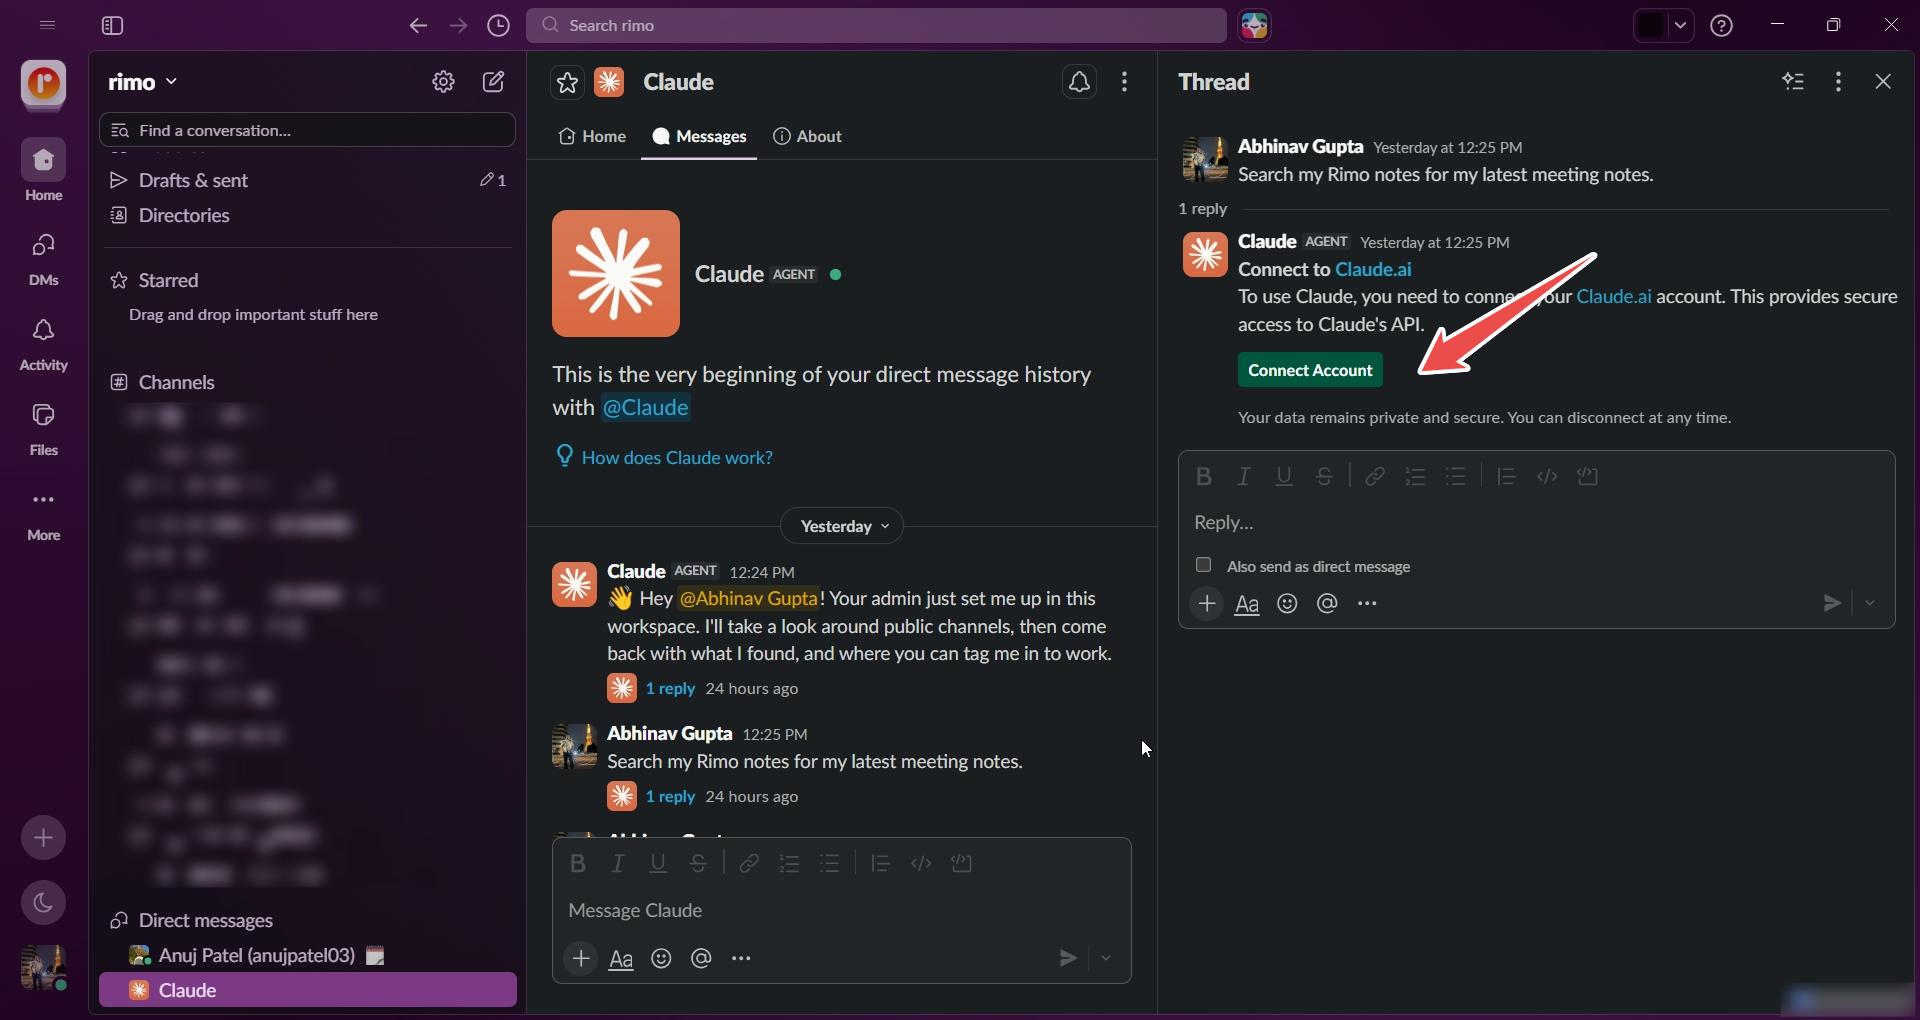Click the dark color swatch in title bar

[x=1651, y=25]
